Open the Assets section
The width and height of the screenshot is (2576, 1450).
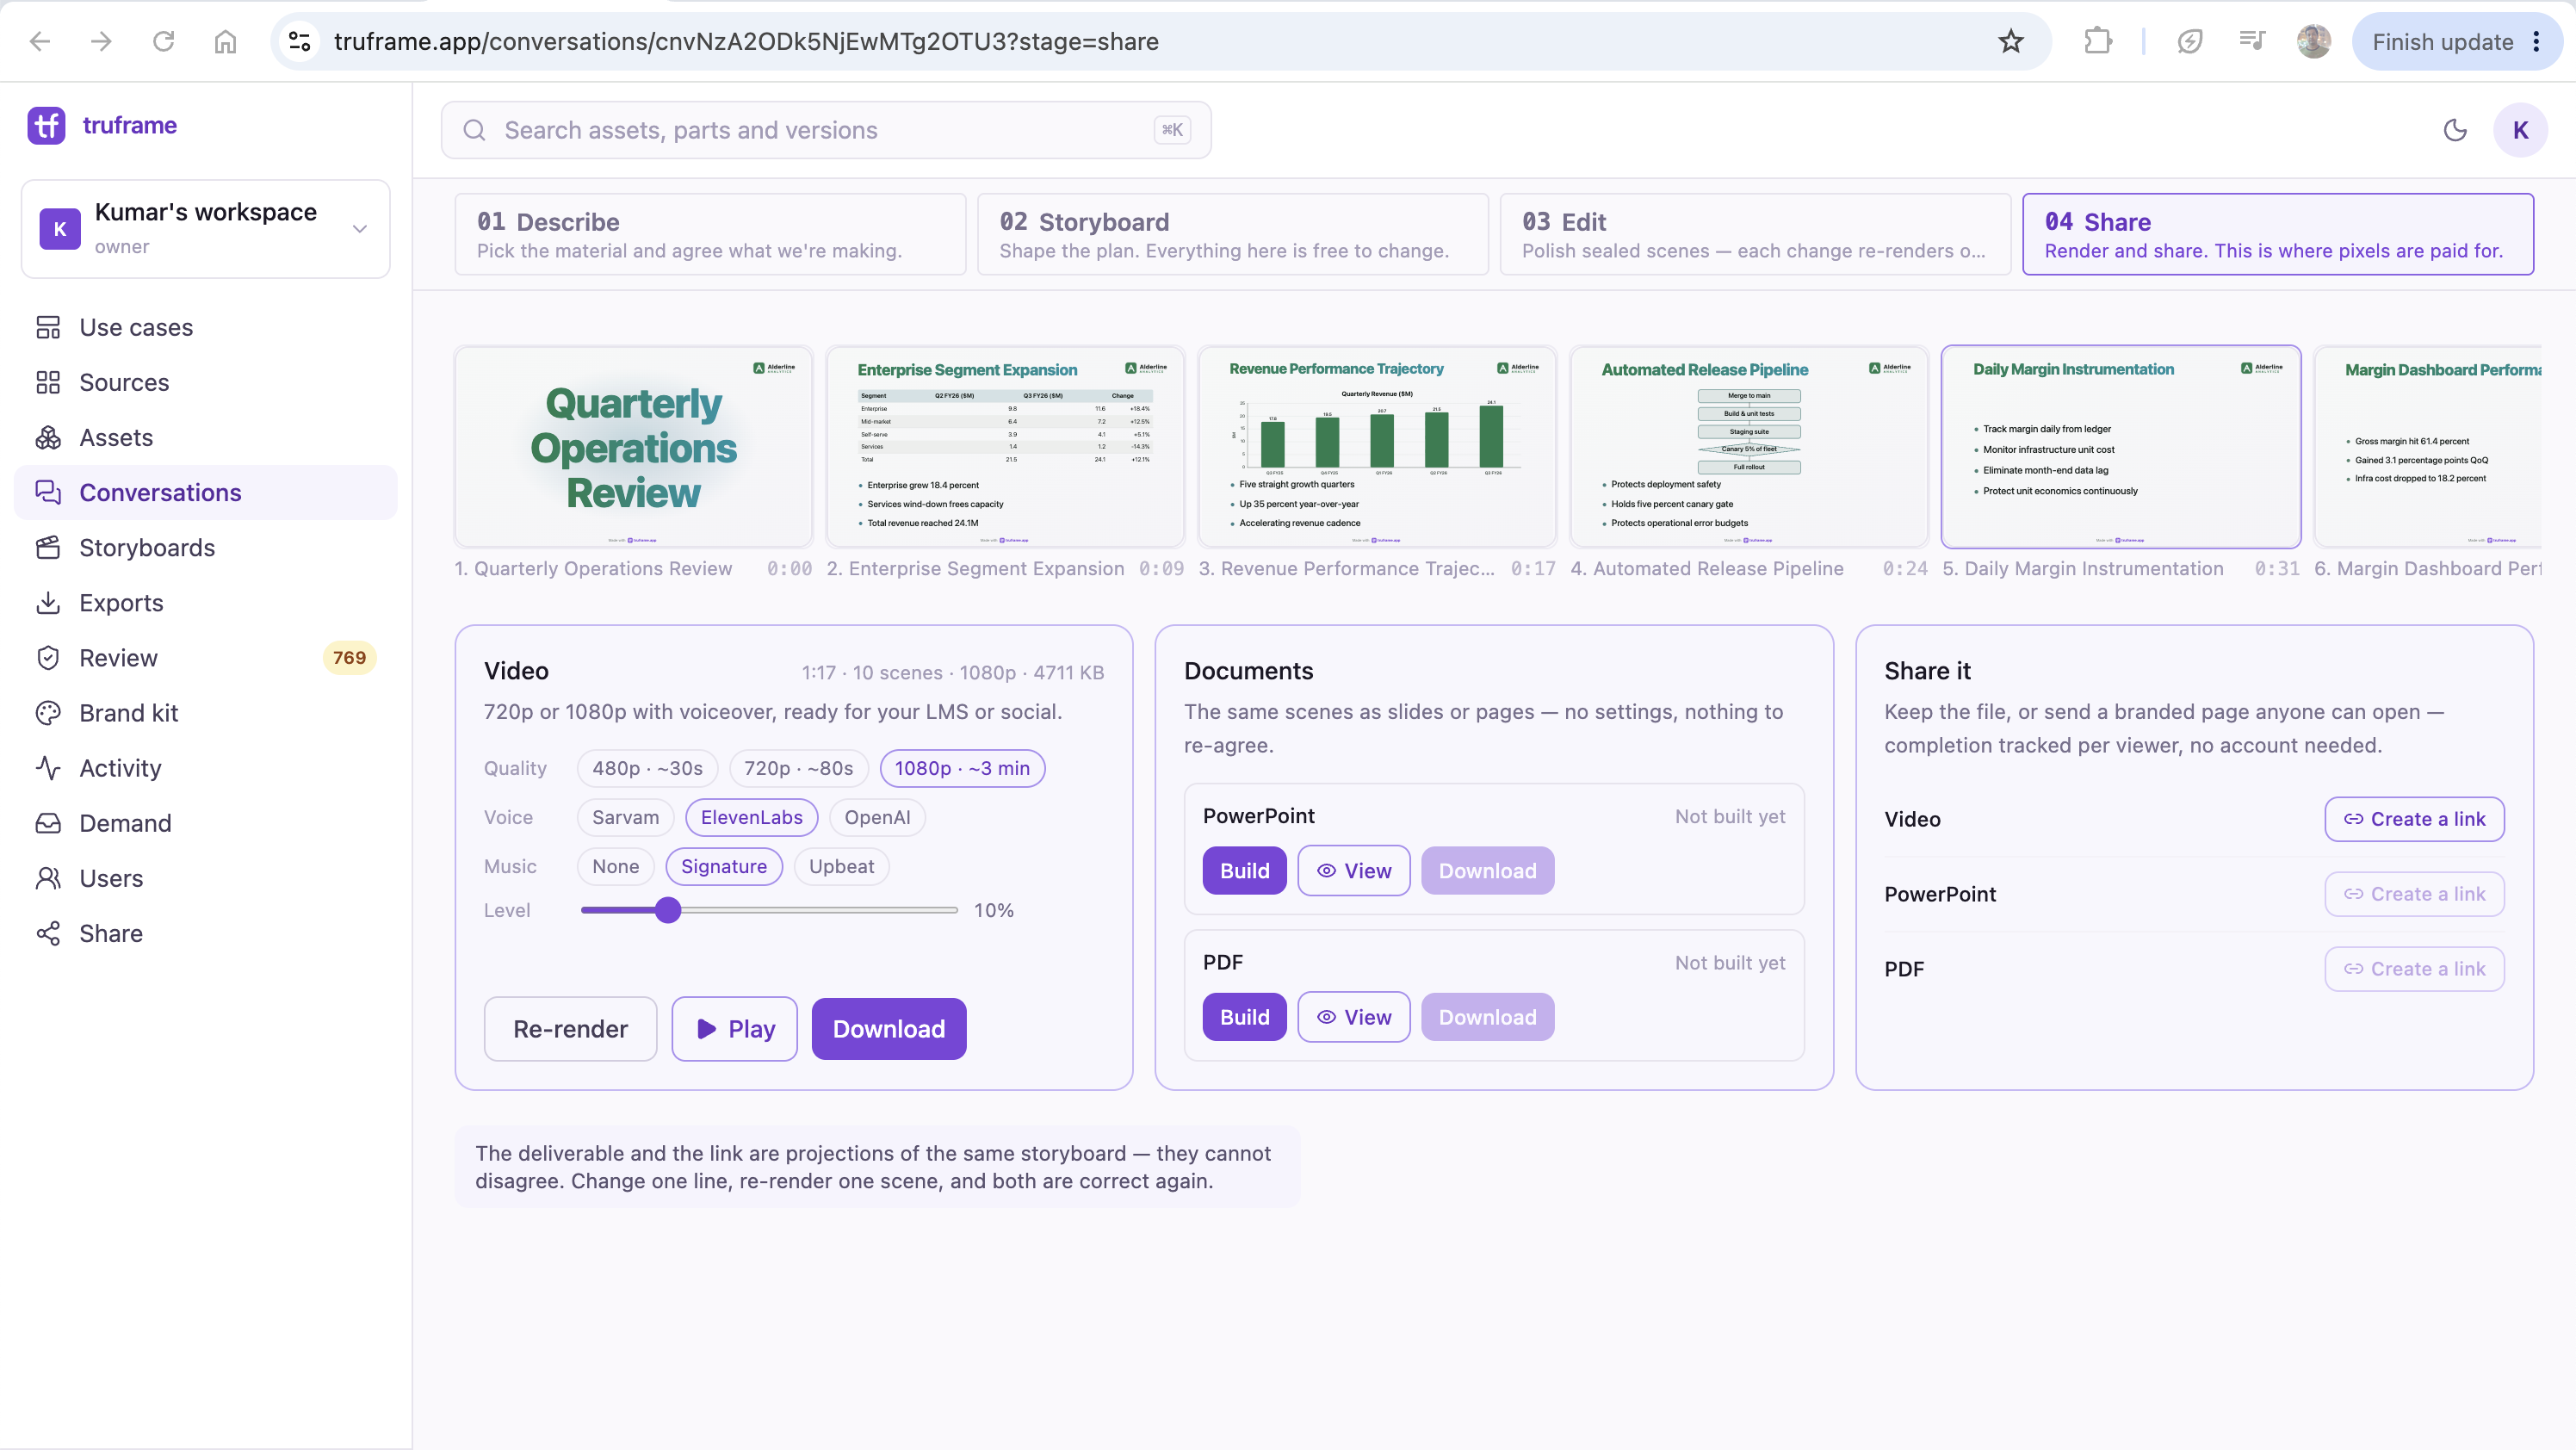[205, 437]
